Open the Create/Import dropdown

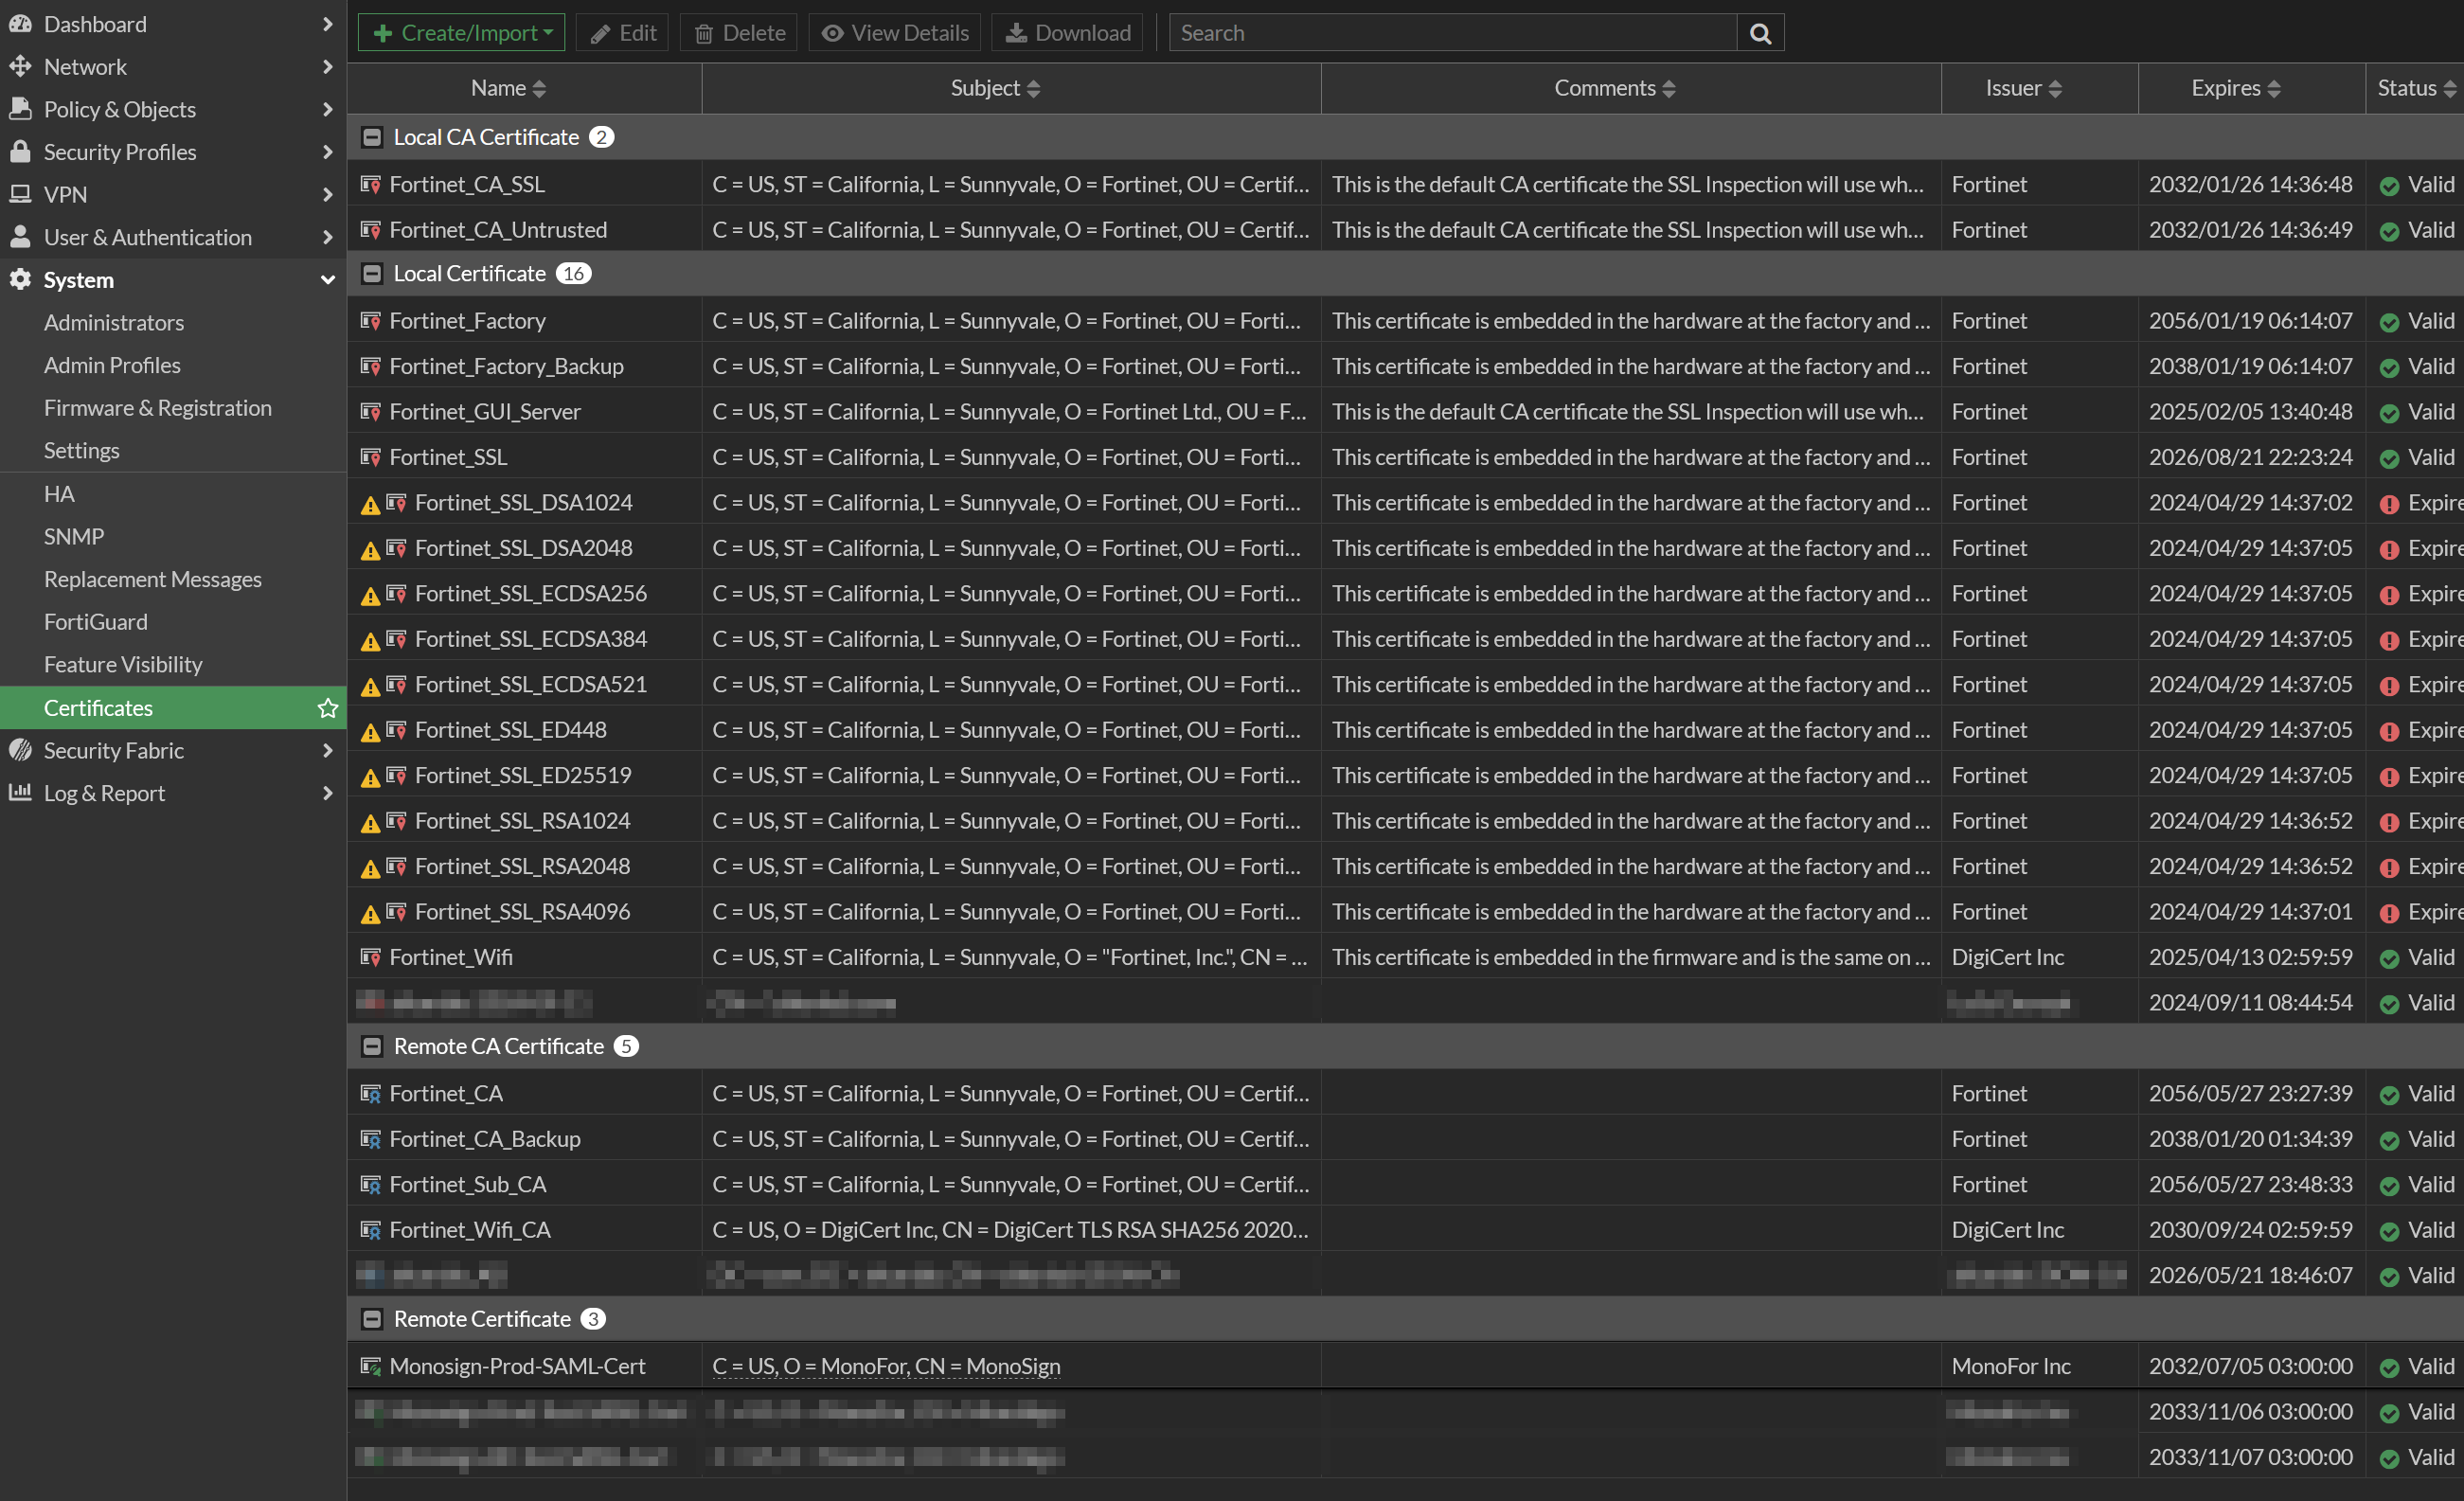click(x=461, y=33)
